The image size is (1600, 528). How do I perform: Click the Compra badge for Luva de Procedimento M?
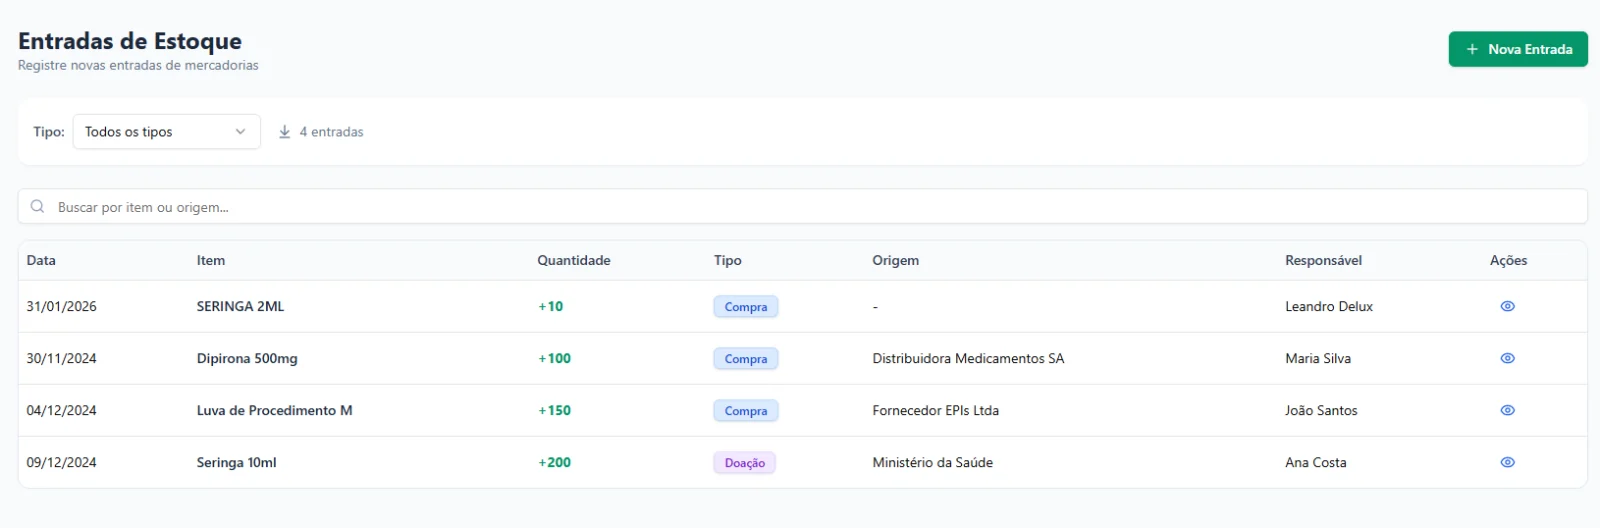click(746, 411)
